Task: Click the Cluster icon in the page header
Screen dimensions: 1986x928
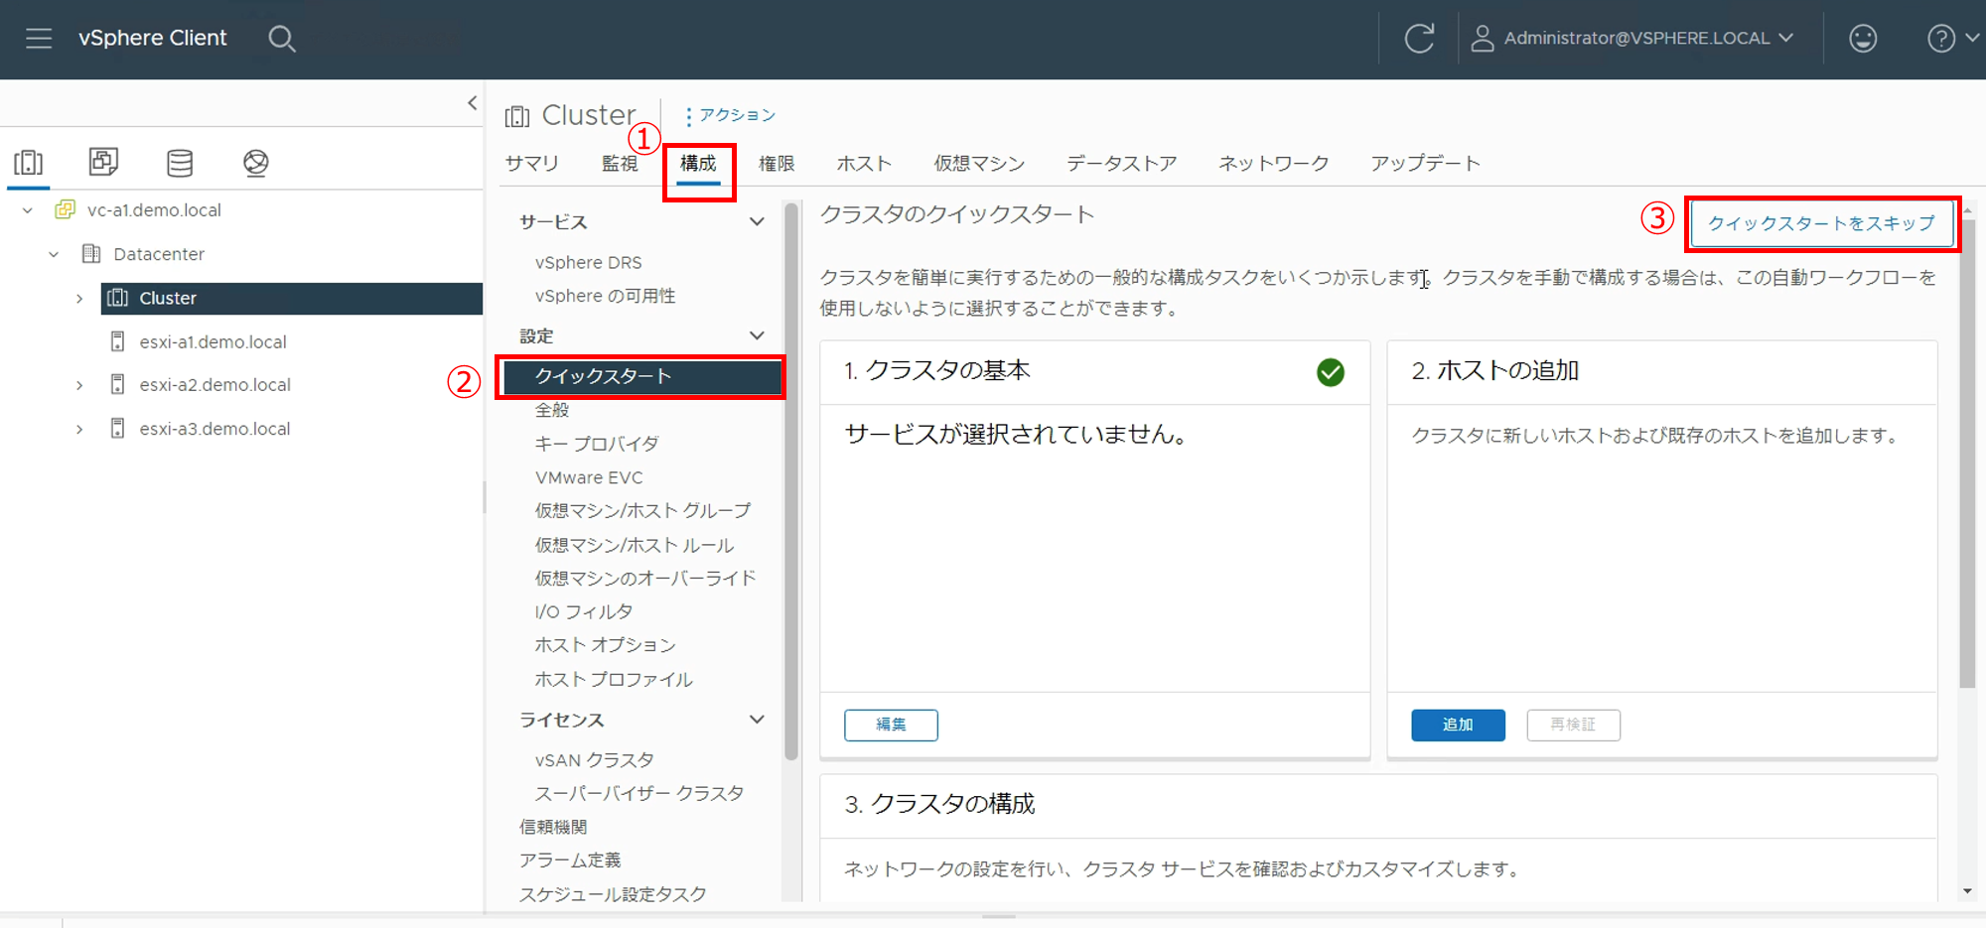Action: (517, 116)
